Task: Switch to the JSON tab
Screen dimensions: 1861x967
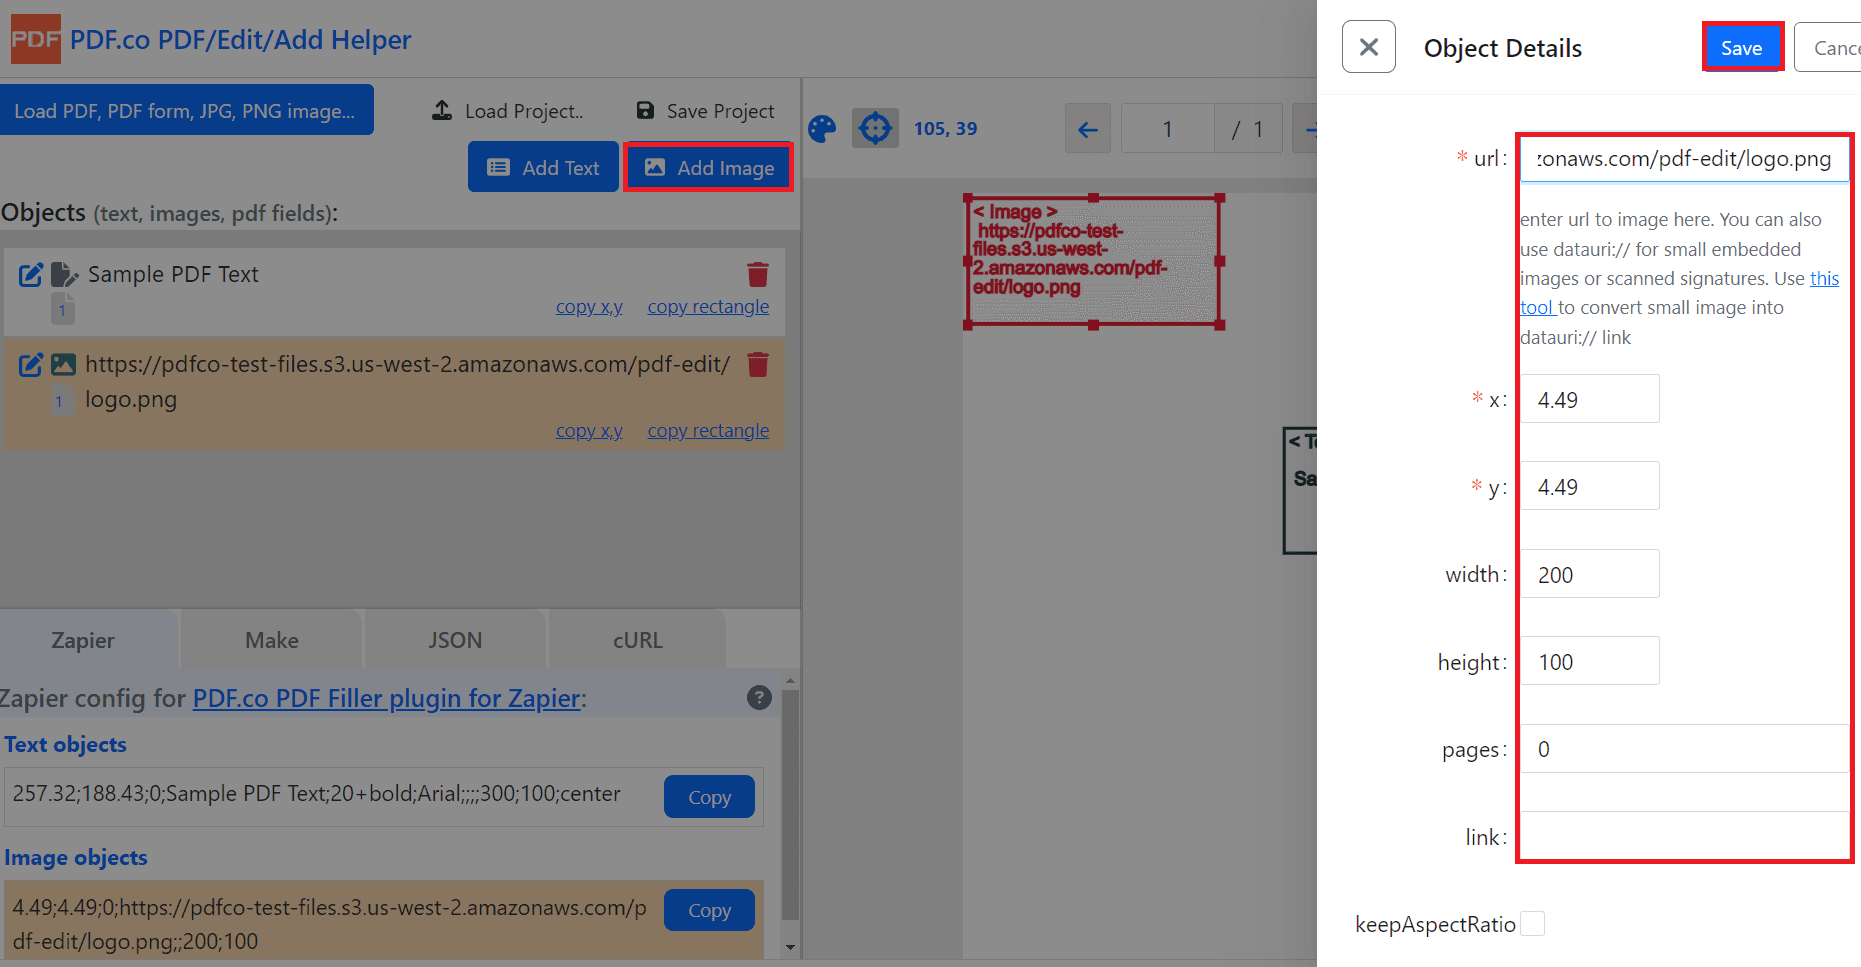Action: (x=455, y=640)
